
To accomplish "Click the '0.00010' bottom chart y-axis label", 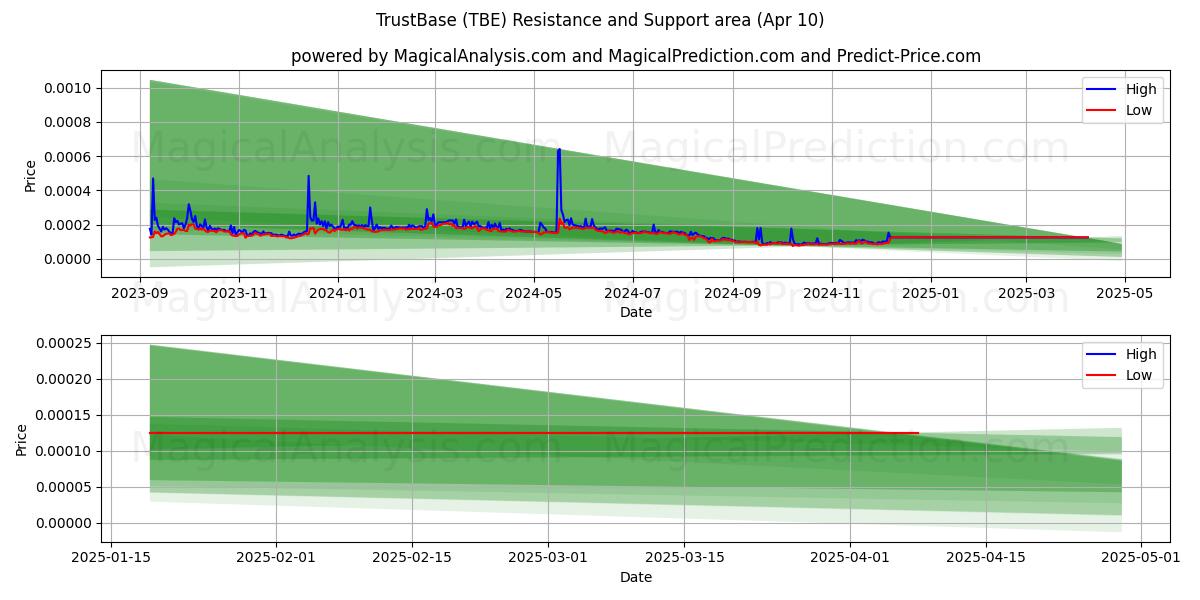I will click(x=65, y=451).
